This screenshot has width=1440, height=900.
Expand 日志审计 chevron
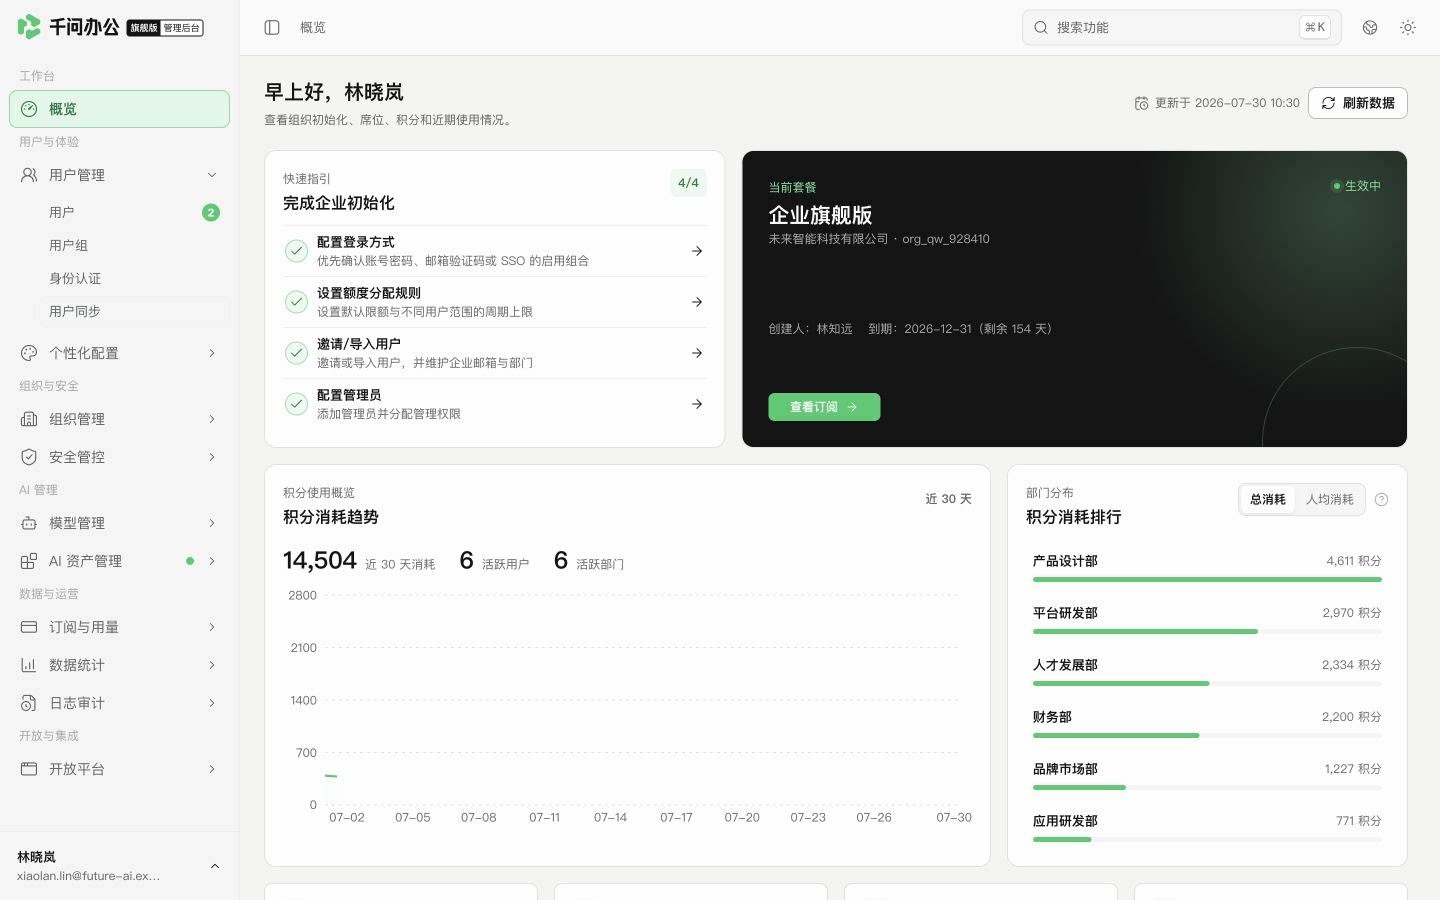click(212, 703)
